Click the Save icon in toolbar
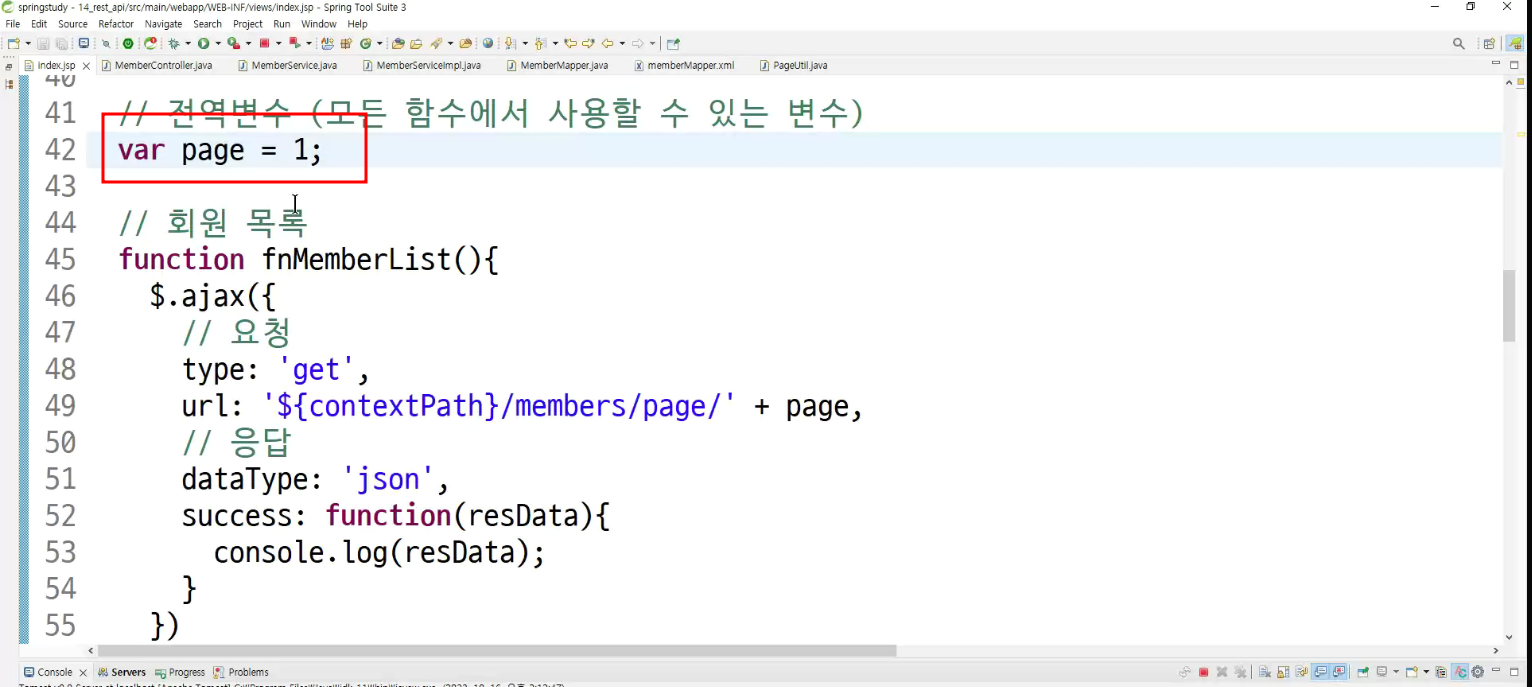The image size is (1532, 687). [x=43, y=44]
